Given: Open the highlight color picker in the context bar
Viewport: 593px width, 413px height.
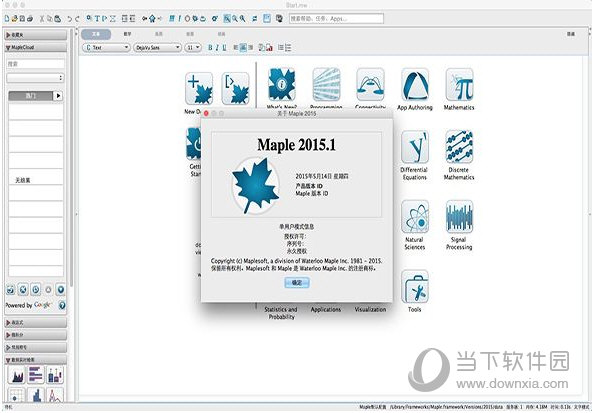Looking at the screenshot, I should (x=269, y=48).
